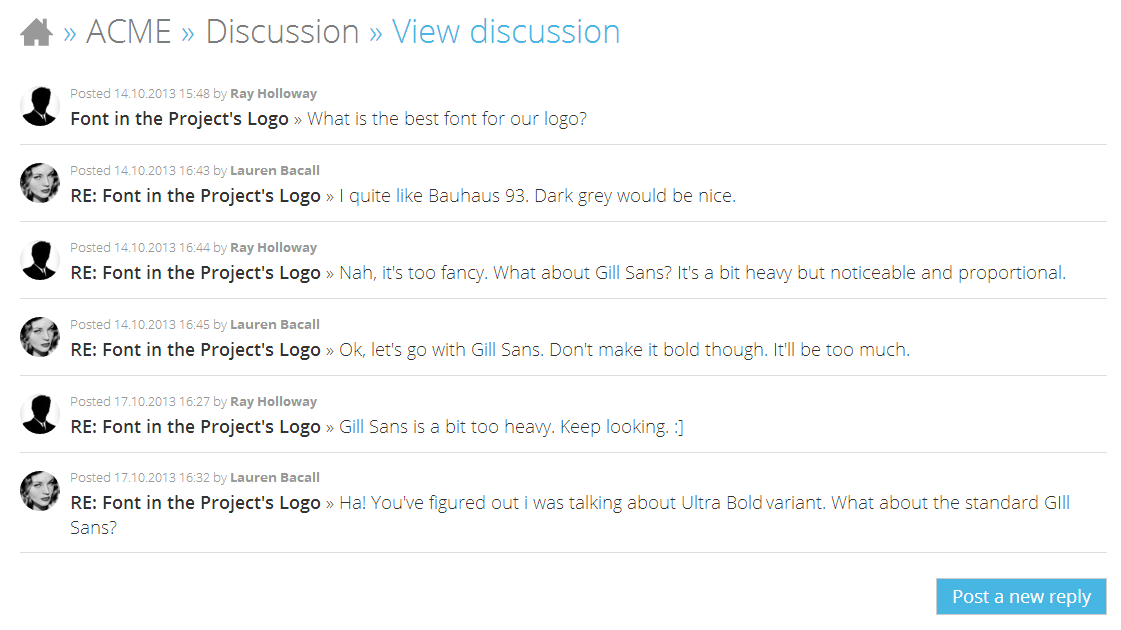Click reply title about Bauhaus 93

195,196
